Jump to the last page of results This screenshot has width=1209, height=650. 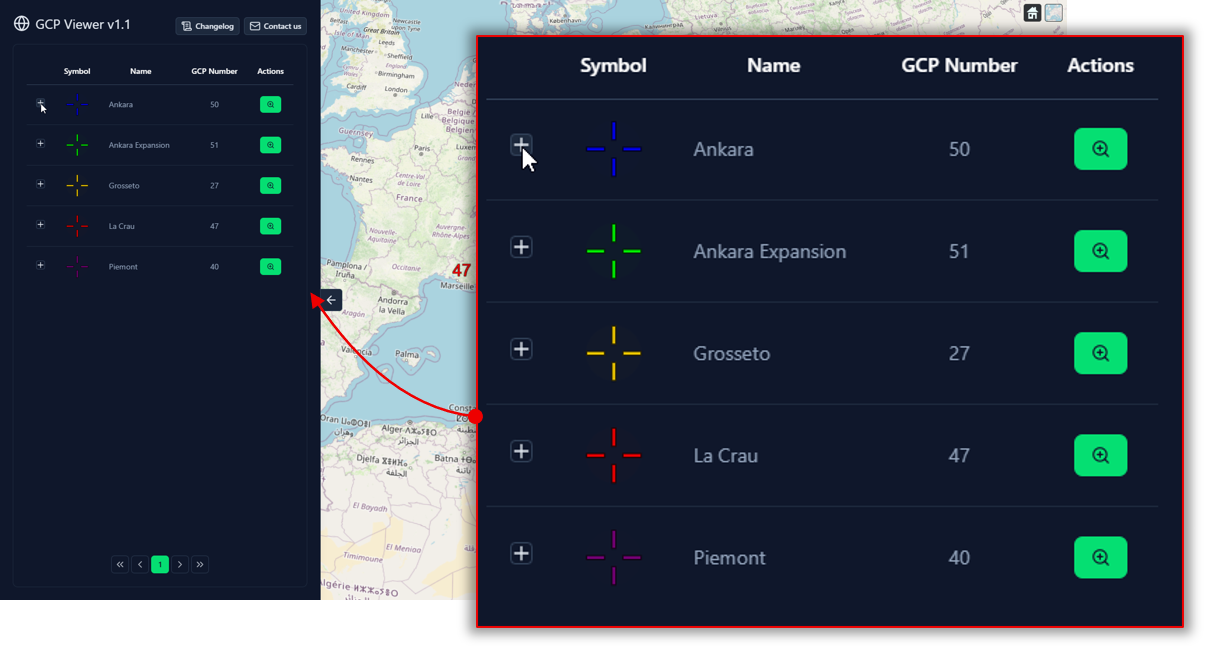[200, 565]
